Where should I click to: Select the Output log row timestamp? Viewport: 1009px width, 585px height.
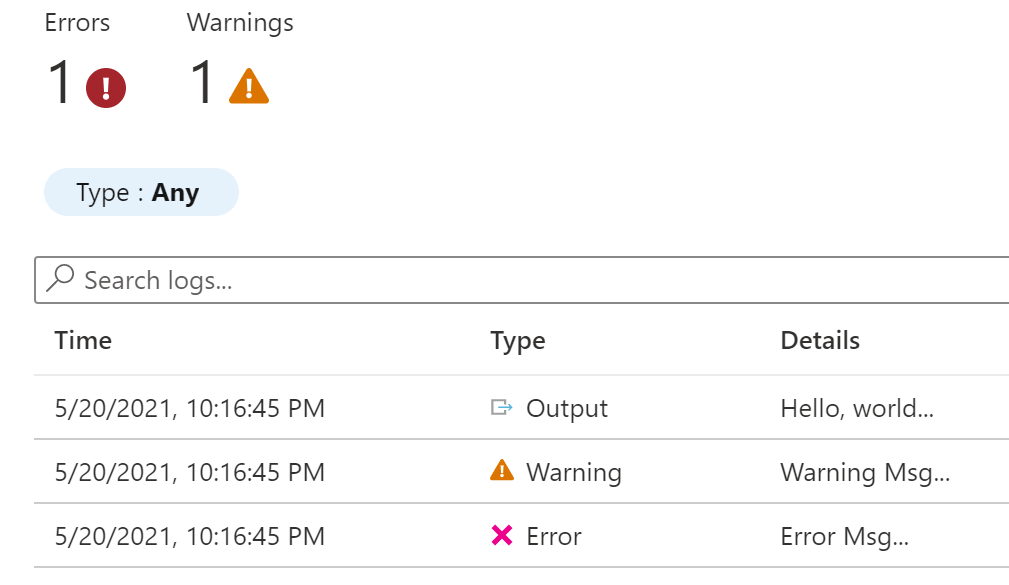click(190, 409)
